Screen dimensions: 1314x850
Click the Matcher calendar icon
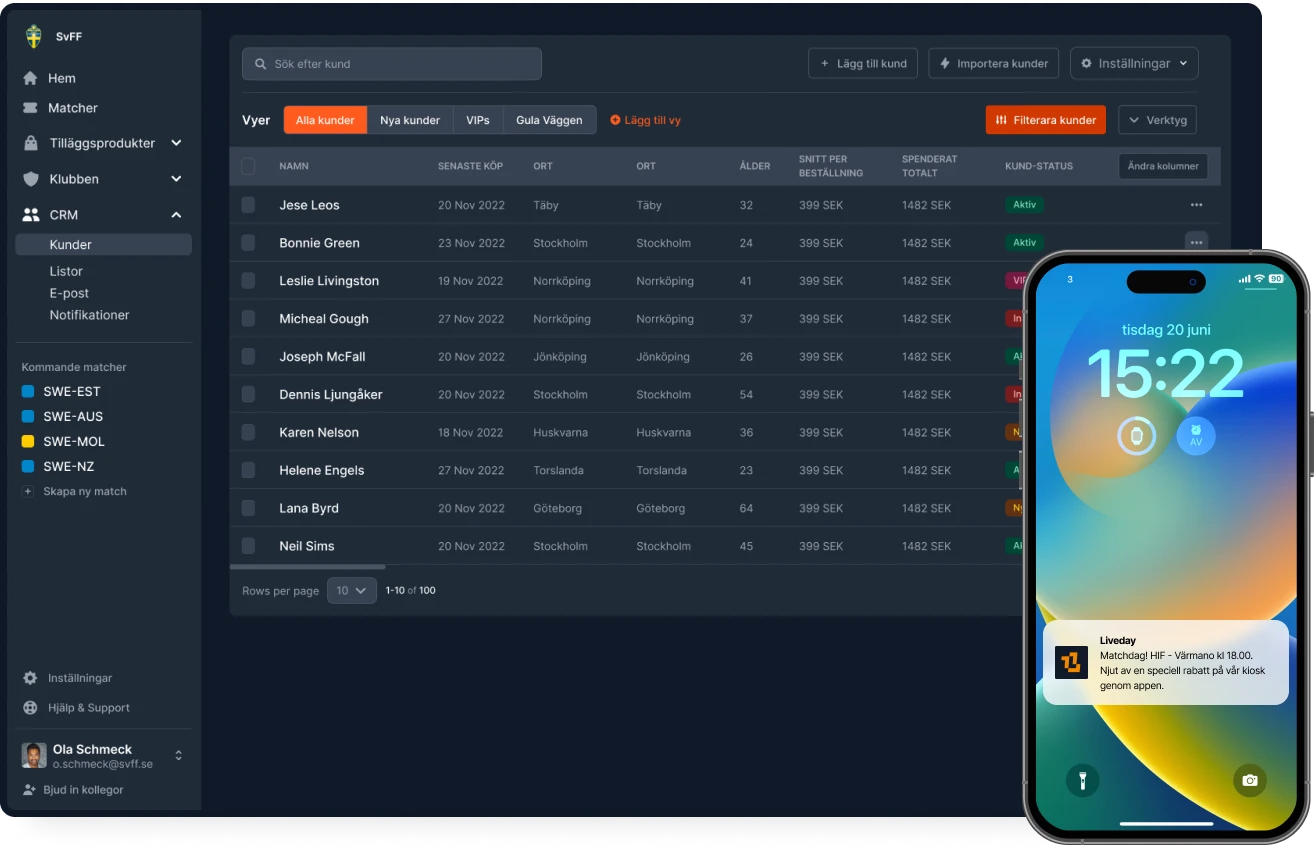pos(30,108)
